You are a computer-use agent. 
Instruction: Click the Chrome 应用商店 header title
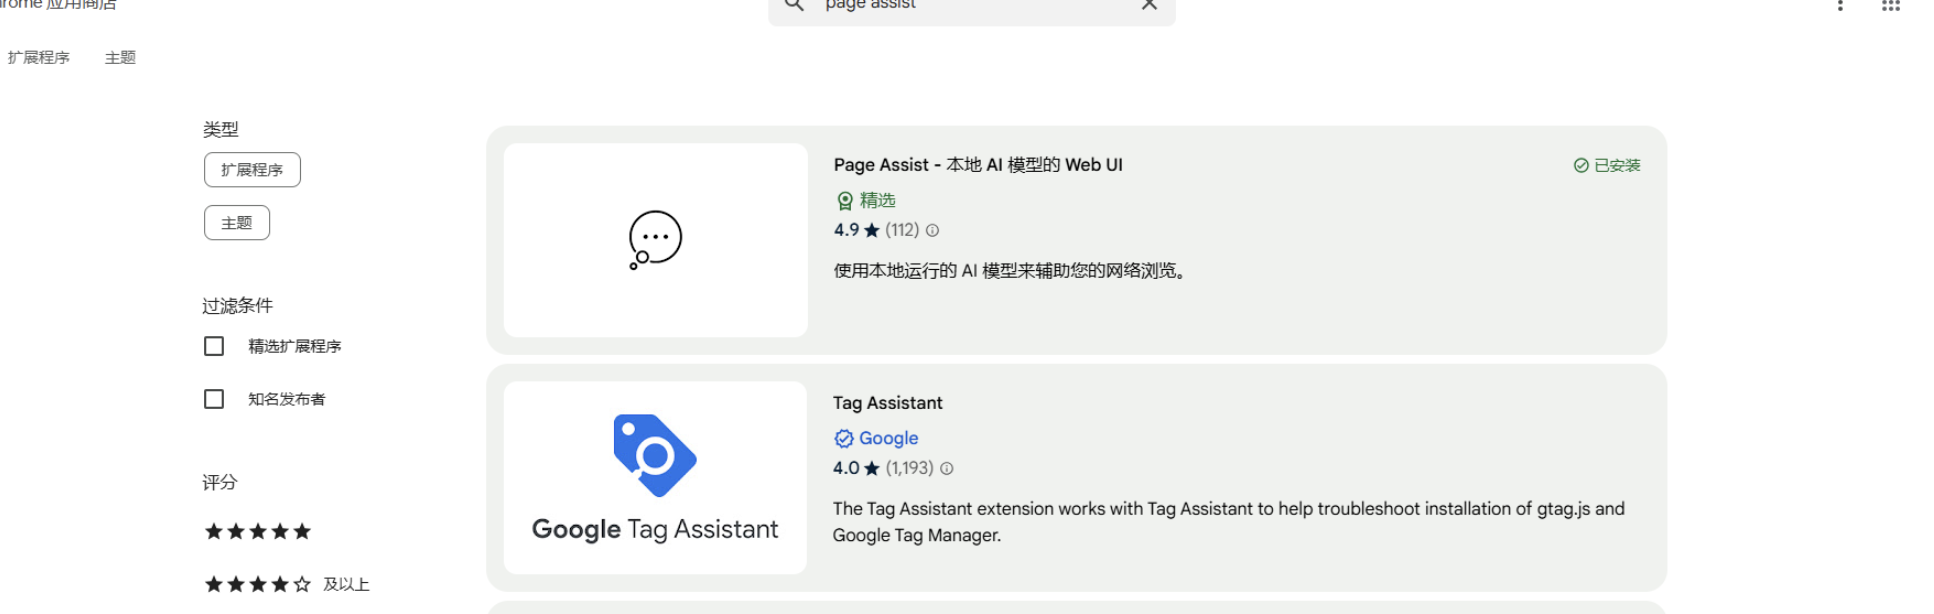tap(58, 5)
